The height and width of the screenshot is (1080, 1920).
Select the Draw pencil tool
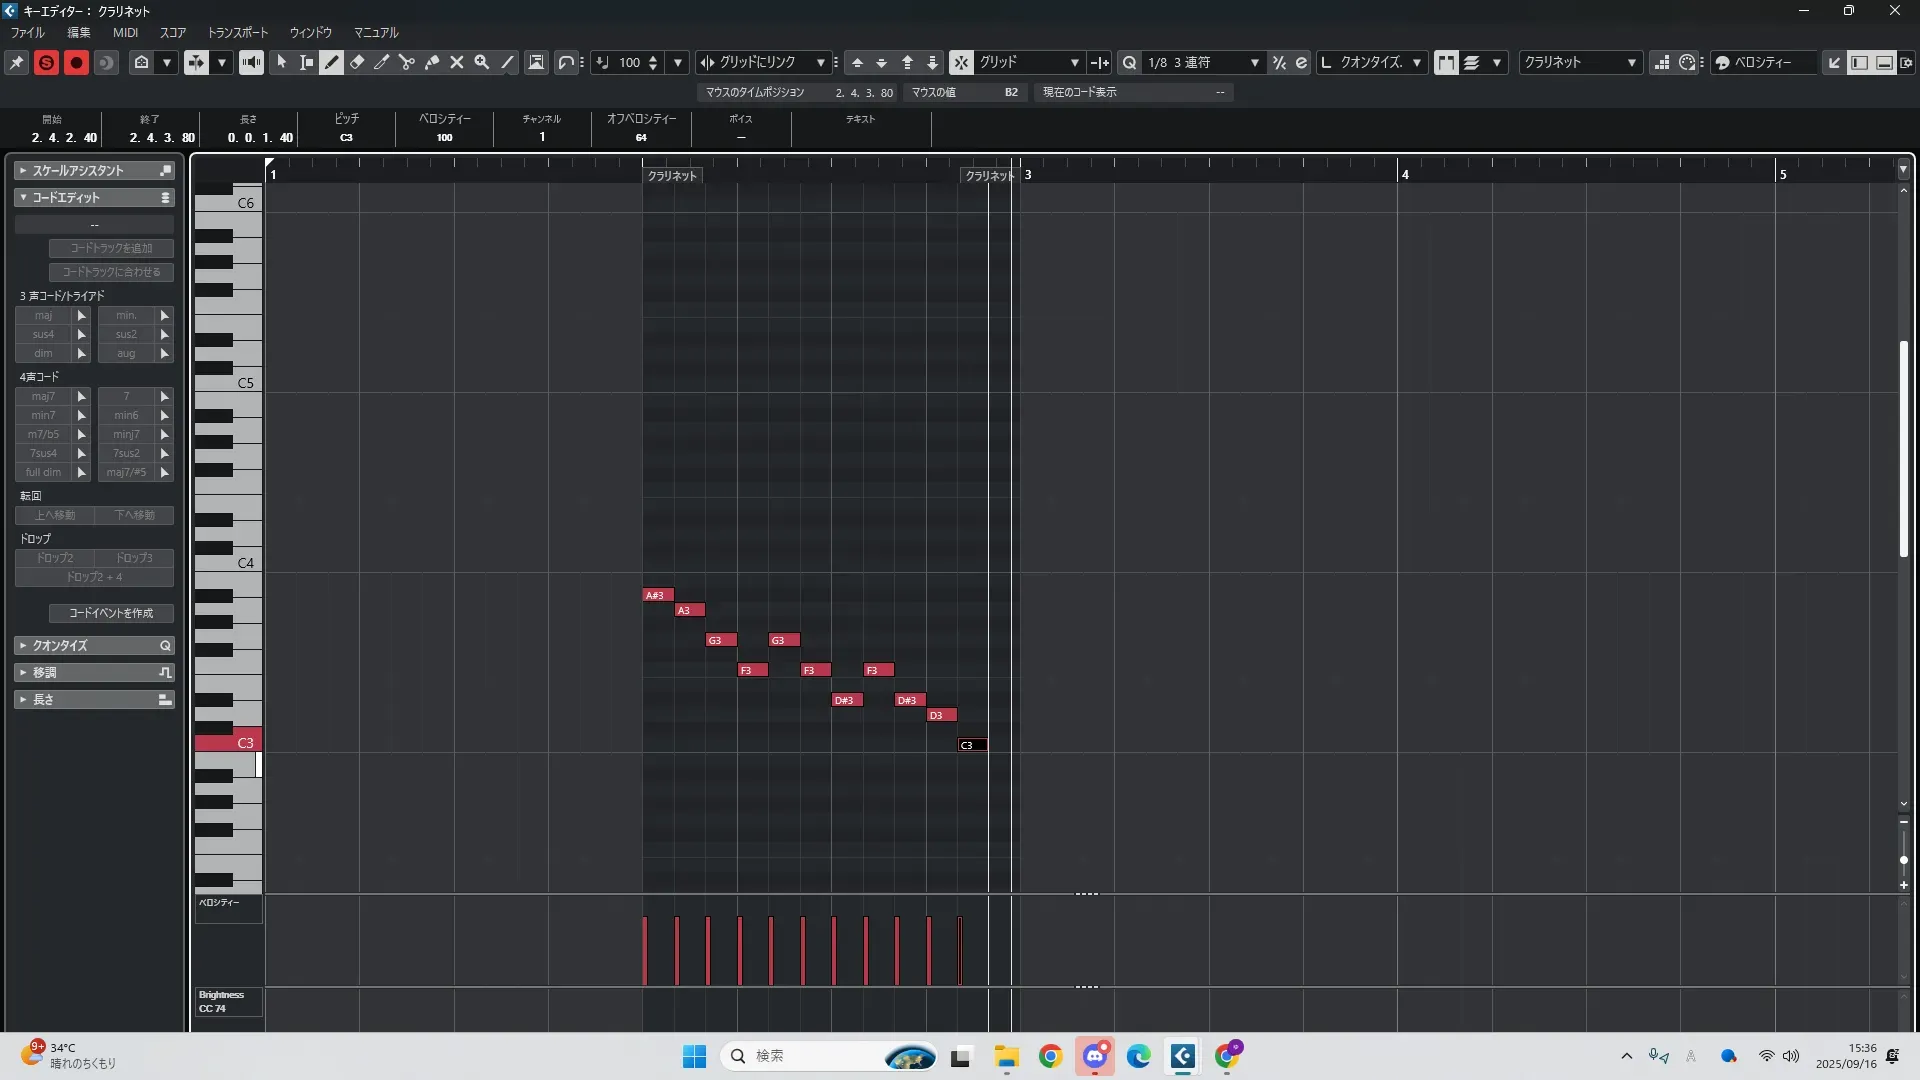click(x=332, y=62)
